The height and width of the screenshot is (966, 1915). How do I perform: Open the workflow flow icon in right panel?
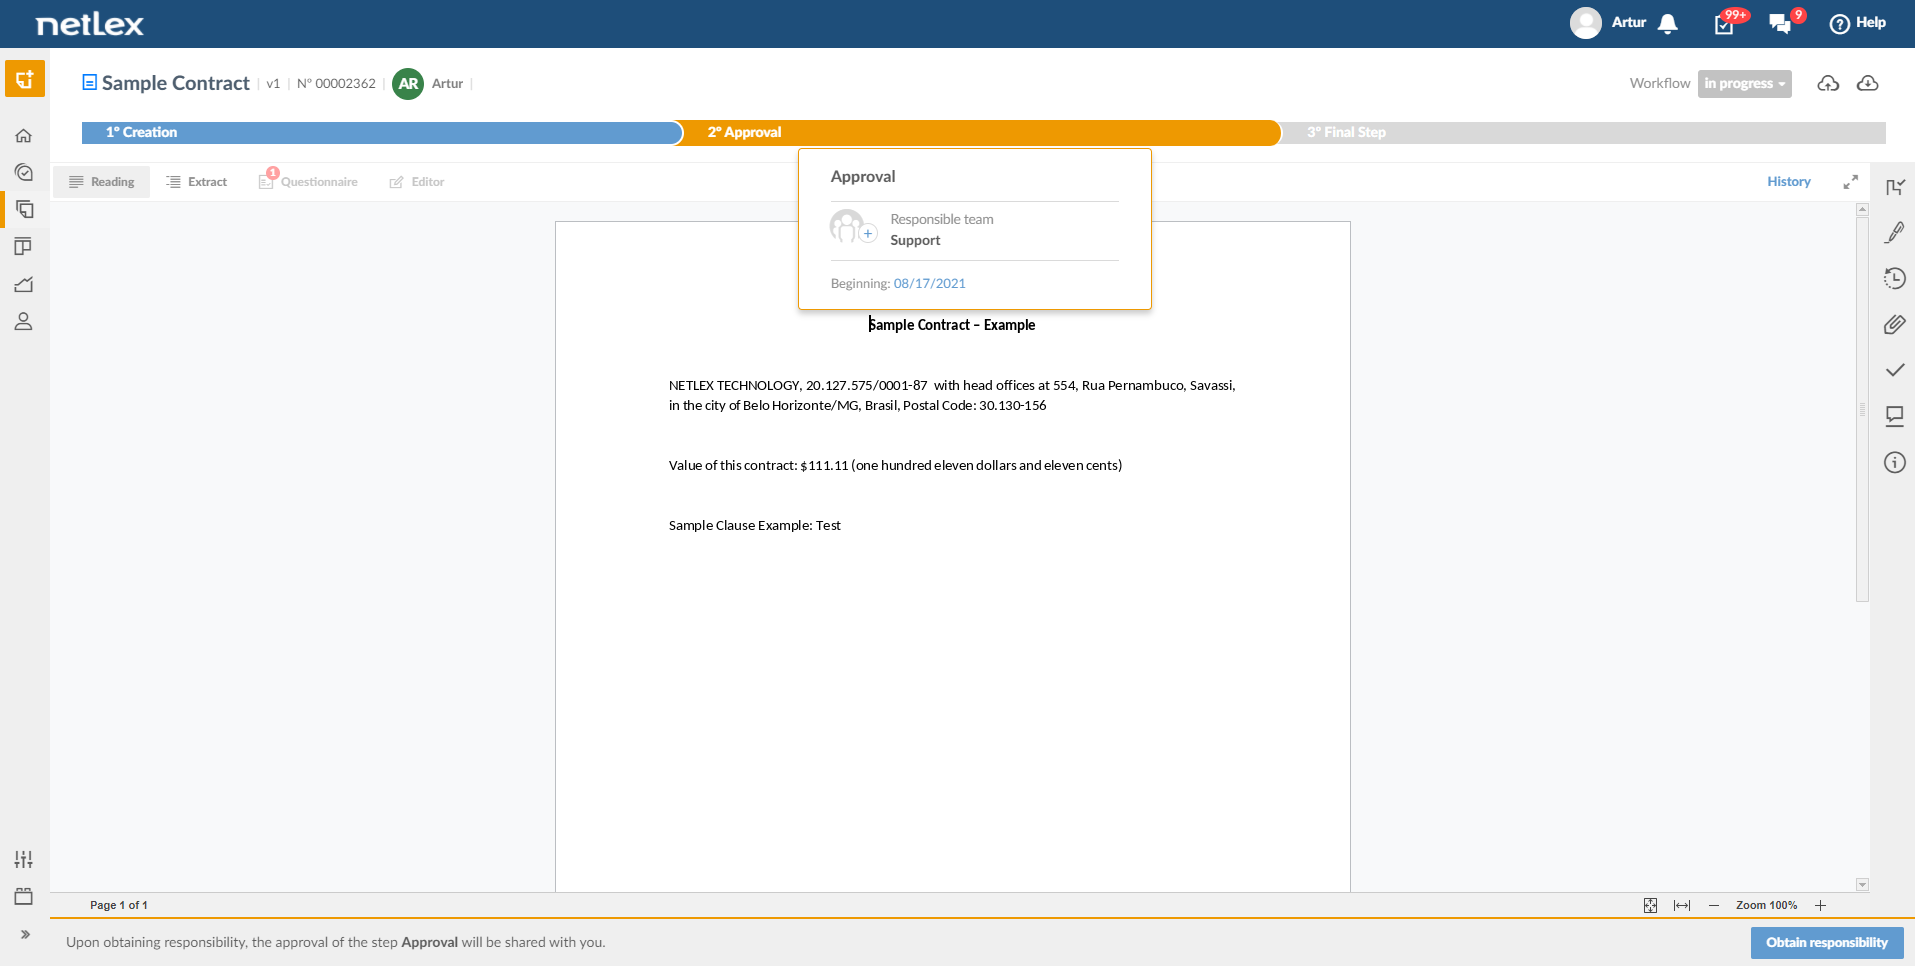tap(1895, 187)
